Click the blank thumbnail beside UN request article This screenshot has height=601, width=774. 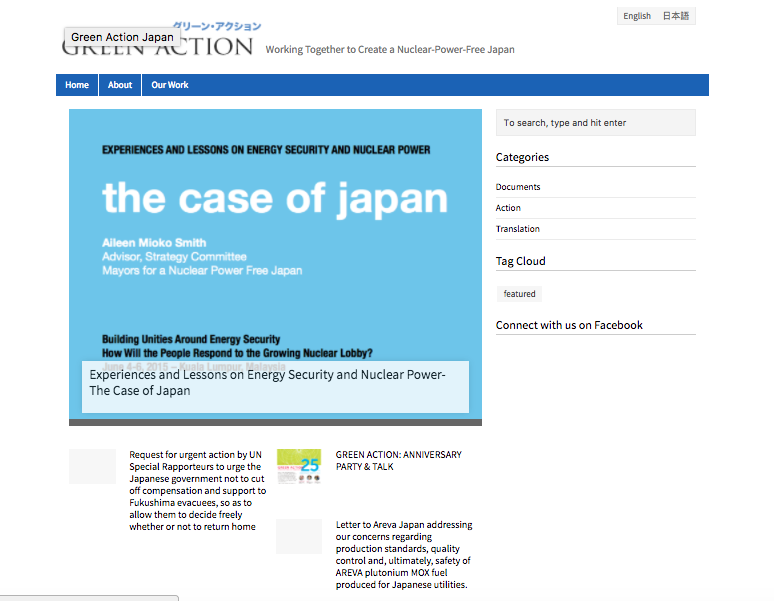pos(92,466)
